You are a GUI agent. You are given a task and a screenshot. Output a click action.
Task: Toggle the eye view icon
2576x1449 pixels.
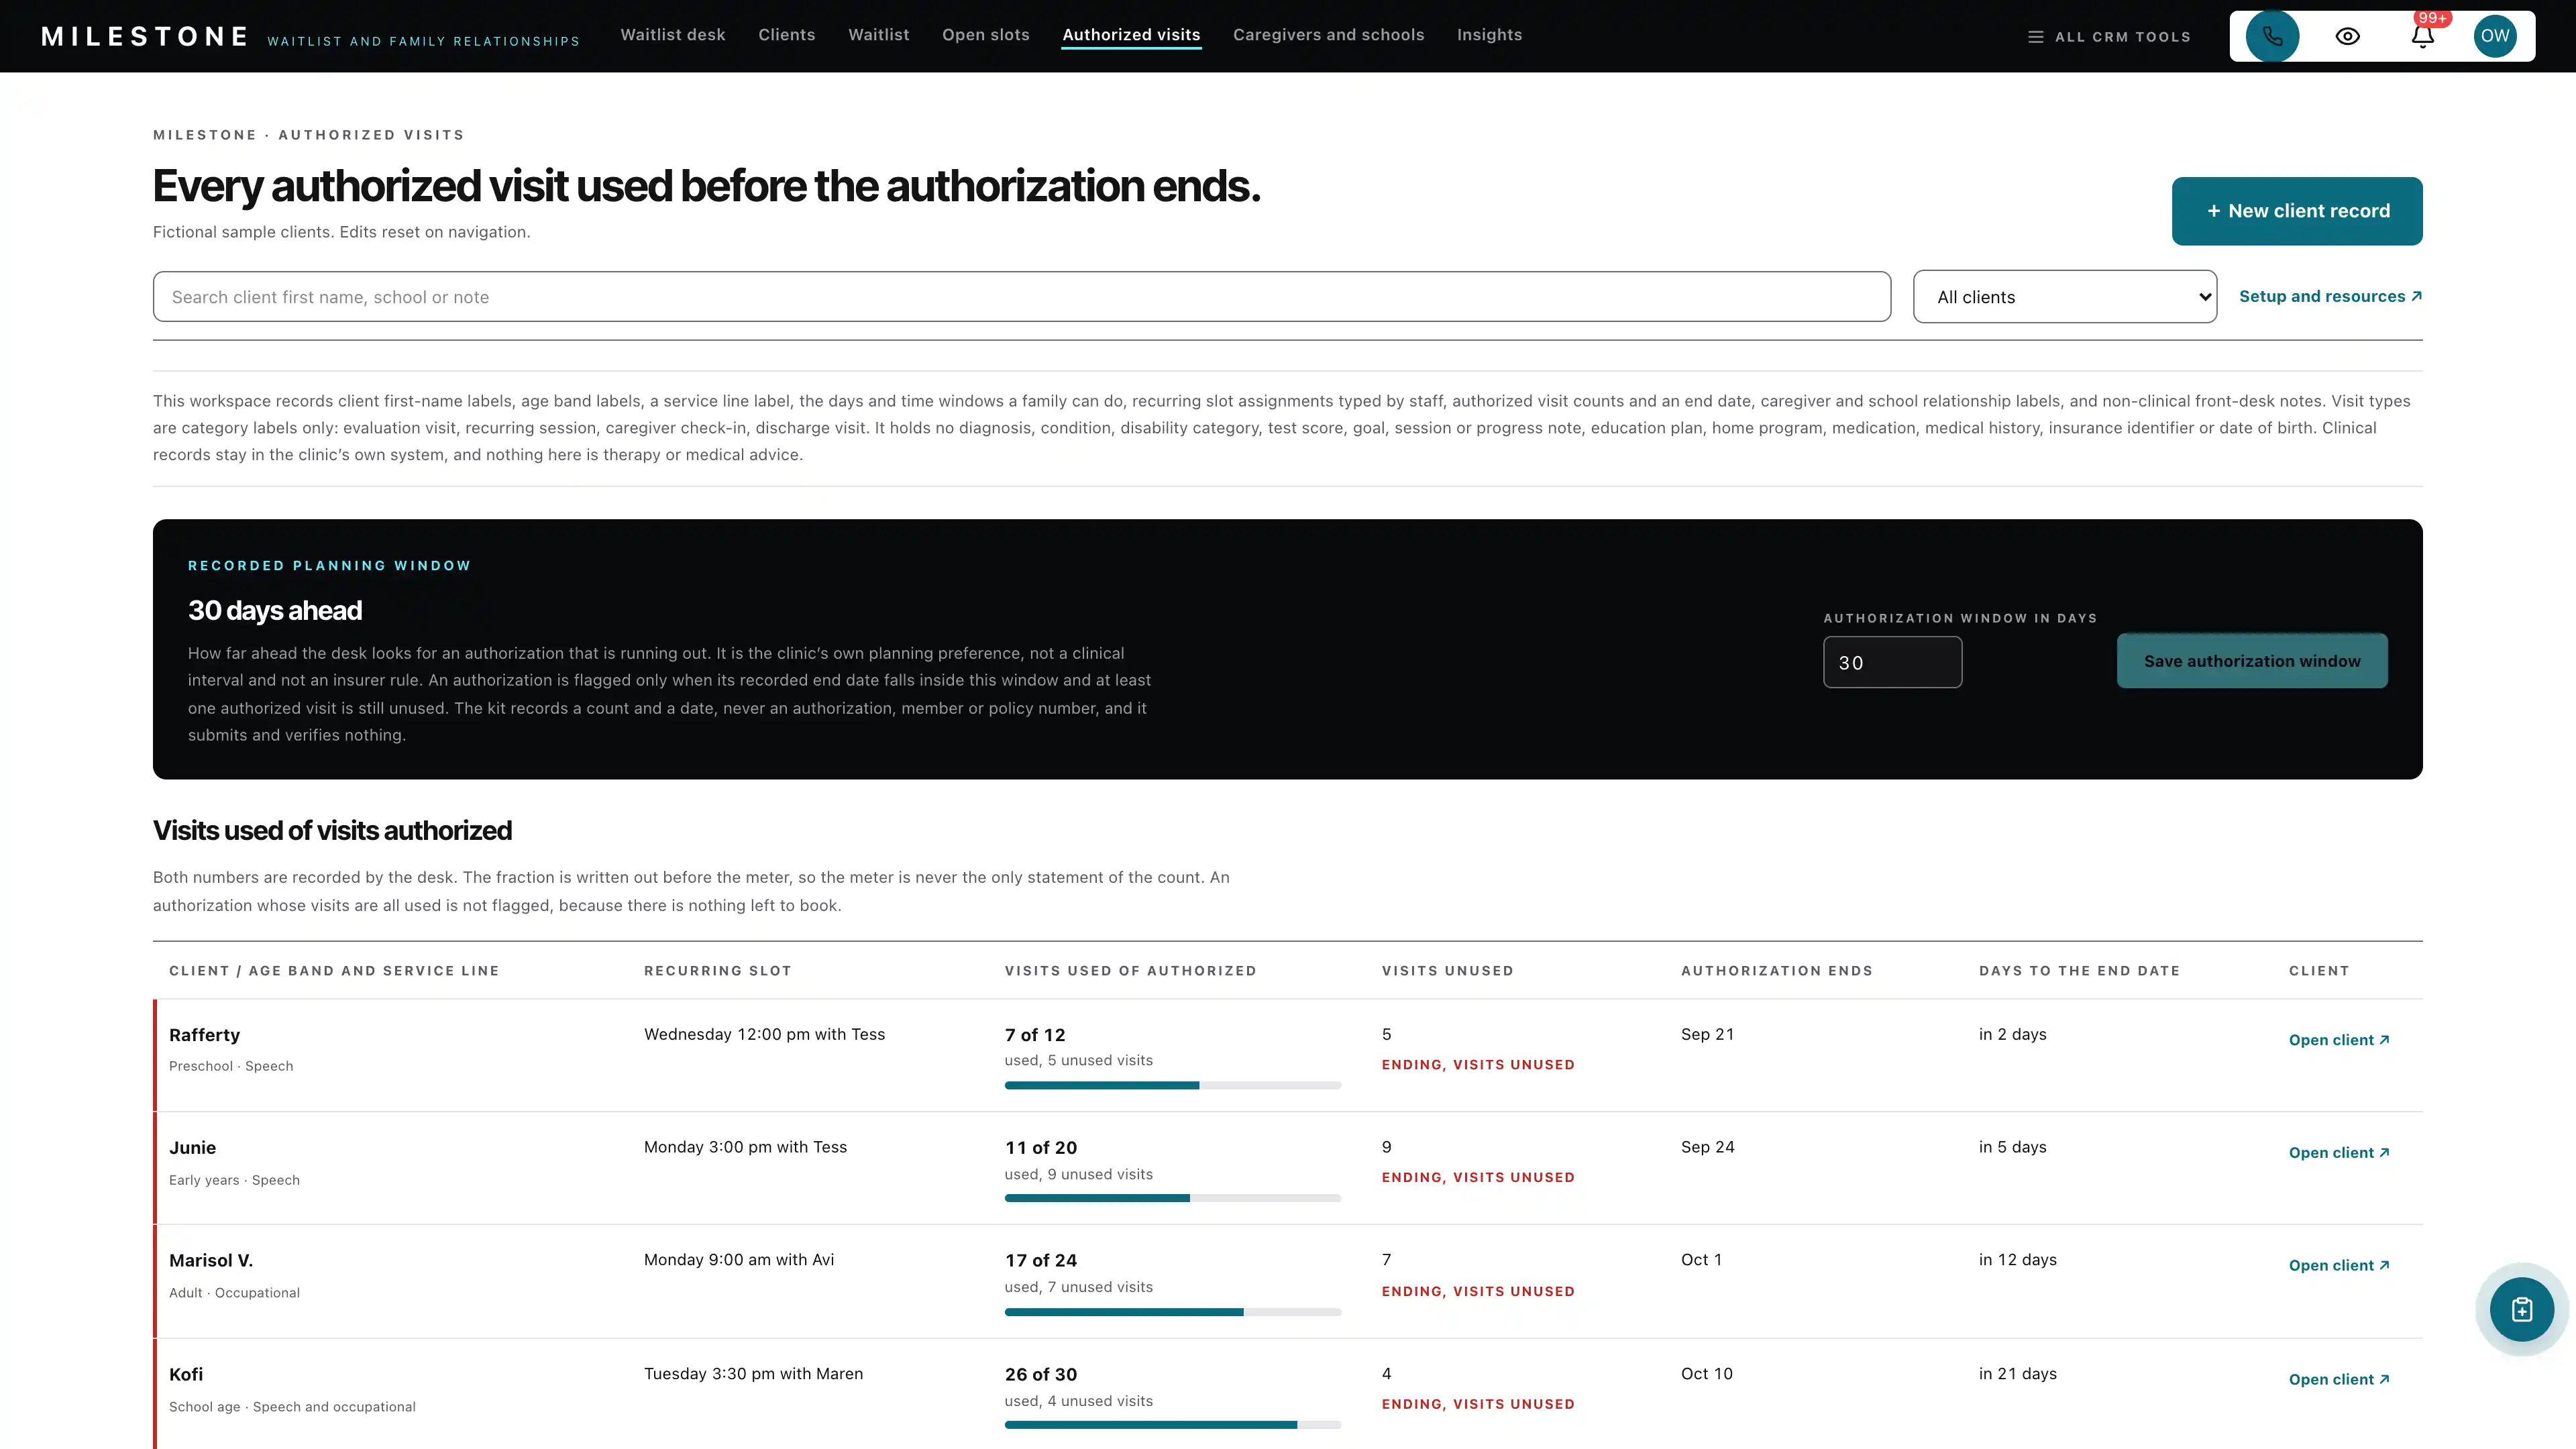[x=2347, y=36]
